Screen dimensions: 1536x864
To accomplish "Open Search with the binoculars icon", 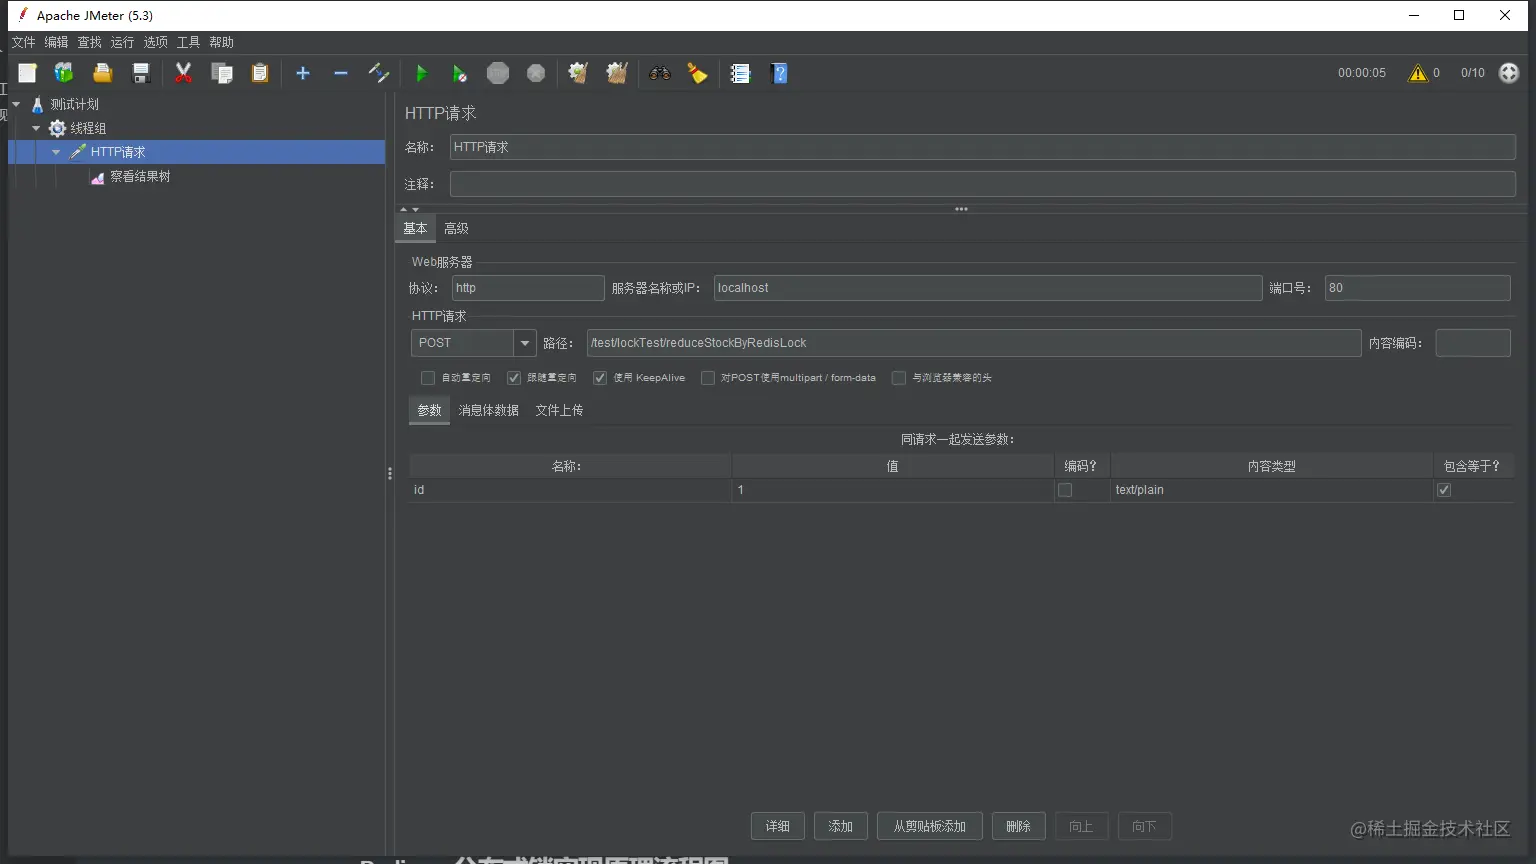I will tap(659, 73).
